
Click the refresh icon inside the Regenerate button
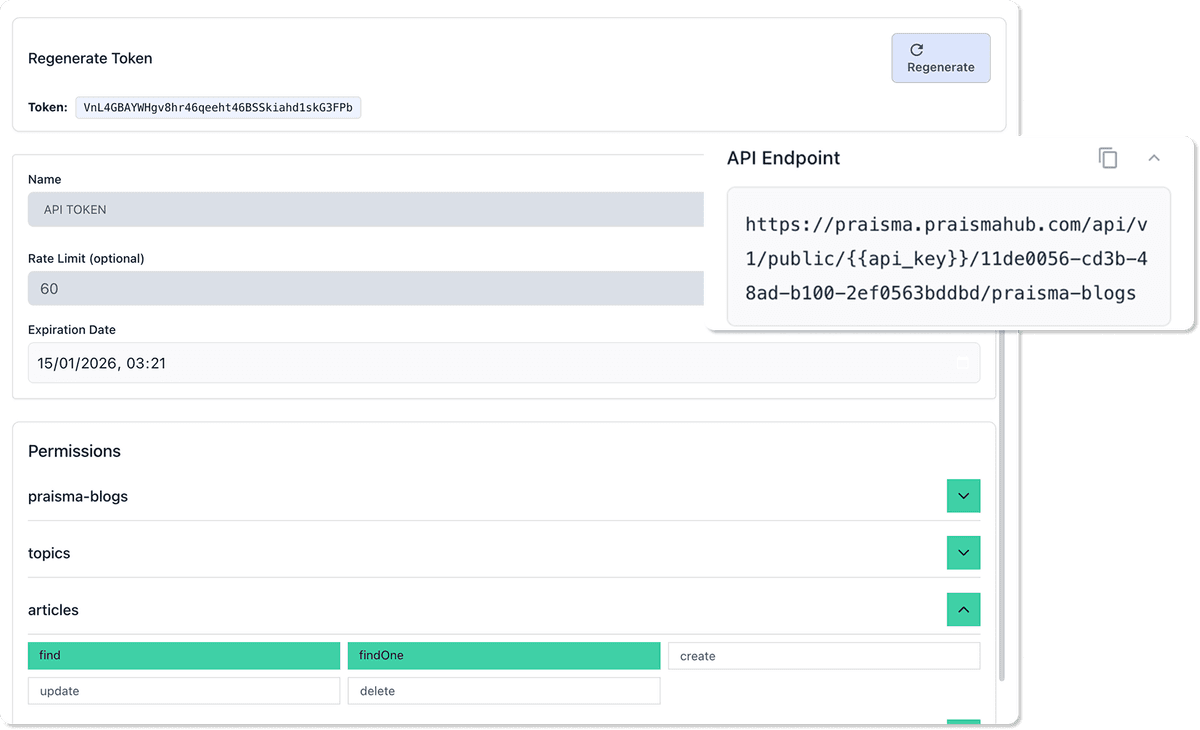point(918,49)
